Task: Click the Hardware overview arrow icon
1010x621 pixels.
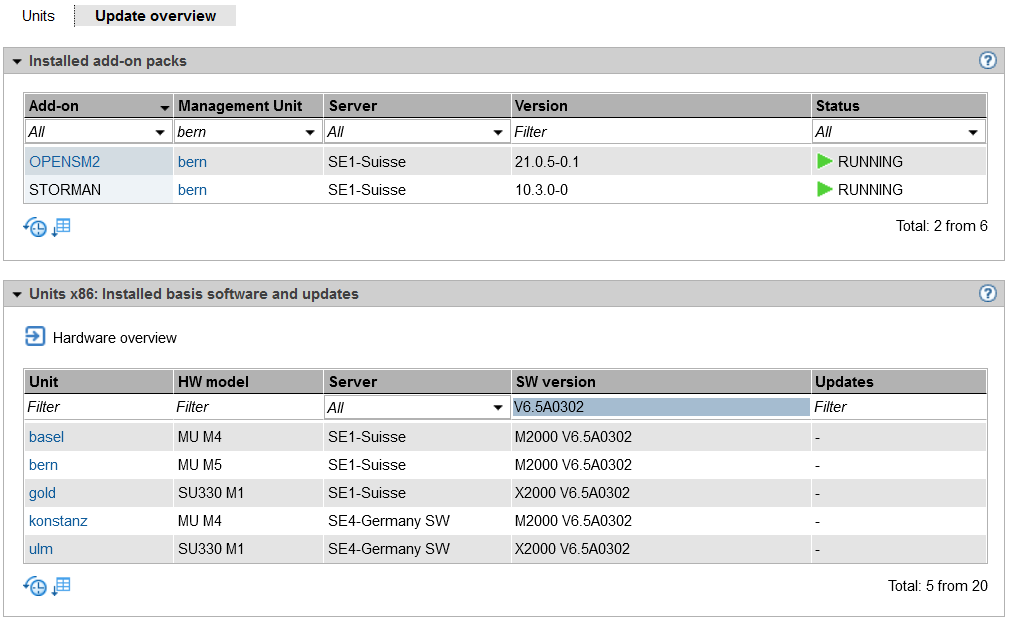Action: pos(36,337)
